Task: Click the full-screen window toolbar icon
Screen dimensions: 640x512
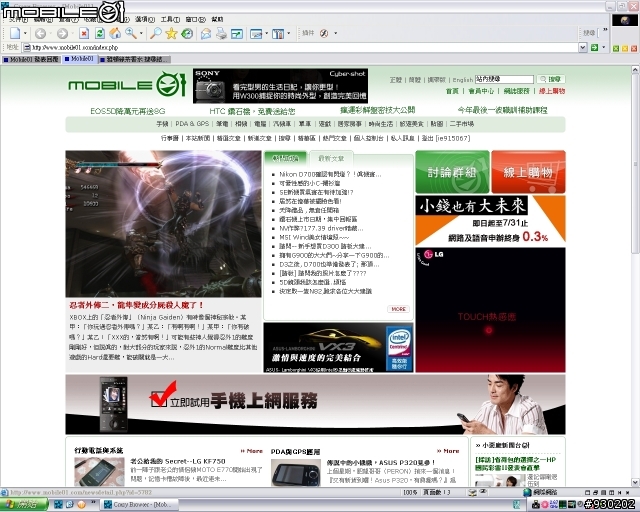Action: (237, 33)
